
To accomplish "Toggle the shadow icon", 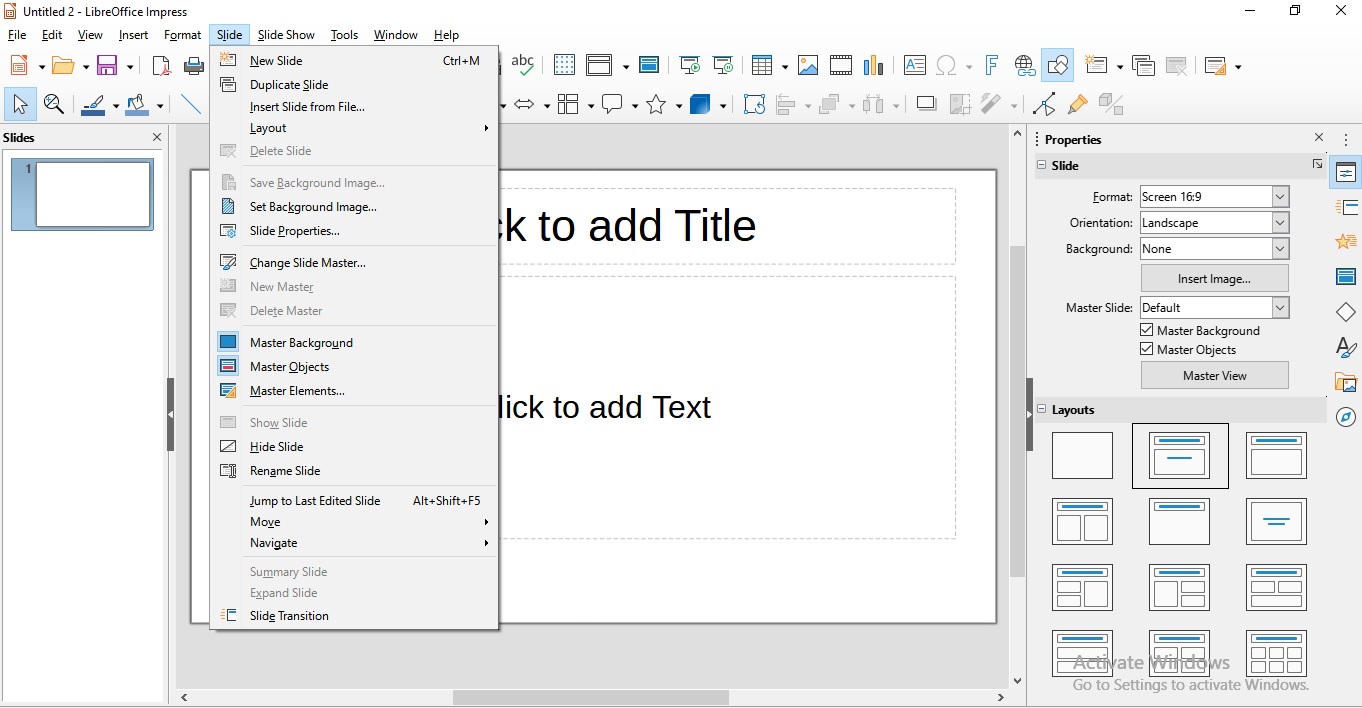I will point(926,104).
